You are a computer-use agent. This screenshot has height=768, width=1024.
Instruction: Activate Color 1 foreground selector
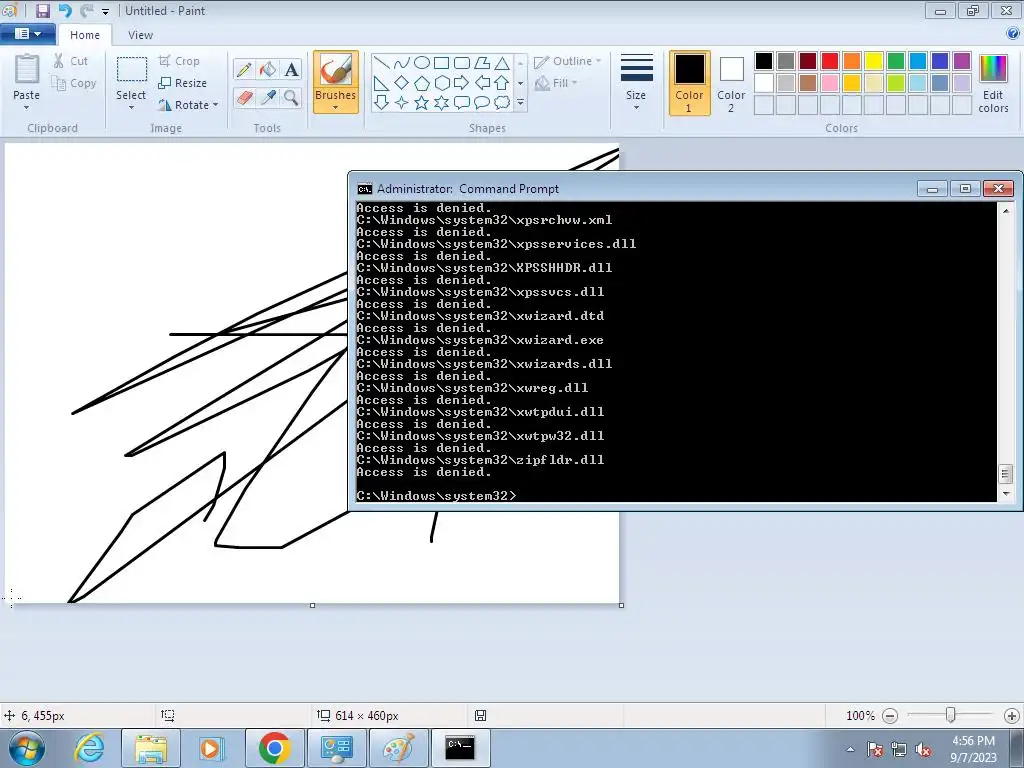pyautogui.click(x=690, y=84)
